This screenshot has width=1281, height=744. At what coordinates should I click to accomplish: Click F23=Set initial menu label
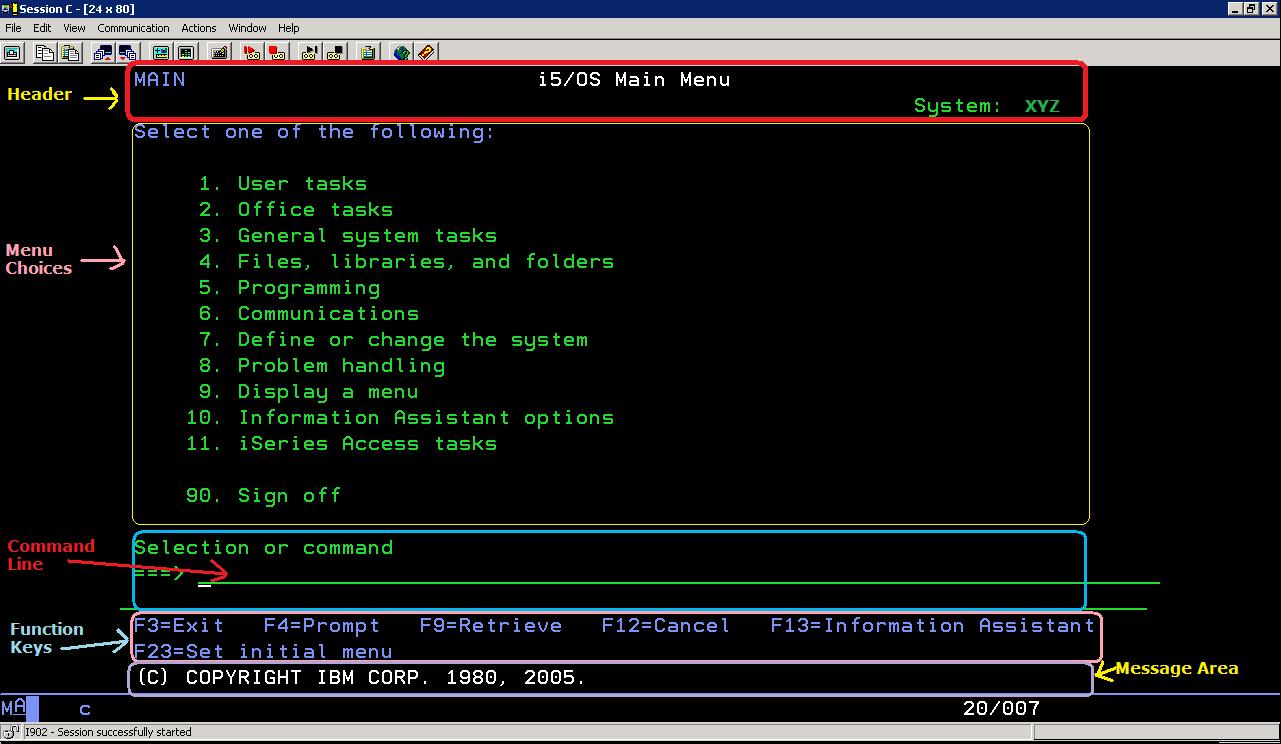tap(263, 652)
